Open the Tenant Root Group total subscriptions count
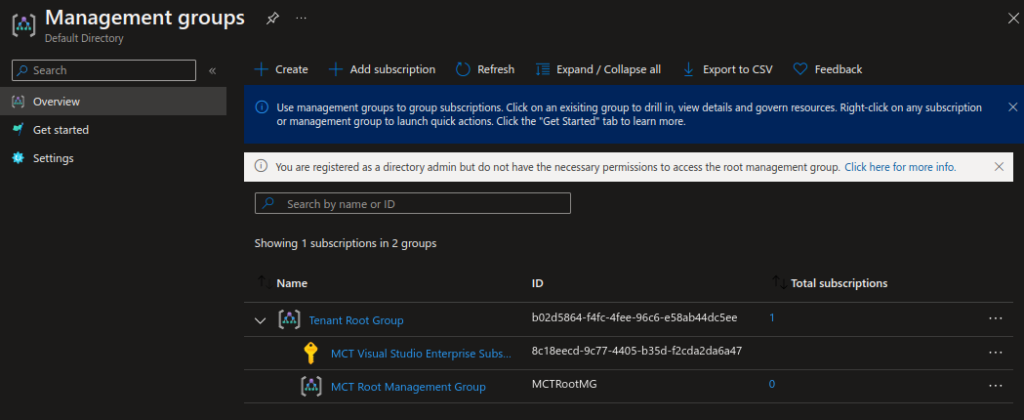Screen dimensions: 1024x420 click(772, 318)
